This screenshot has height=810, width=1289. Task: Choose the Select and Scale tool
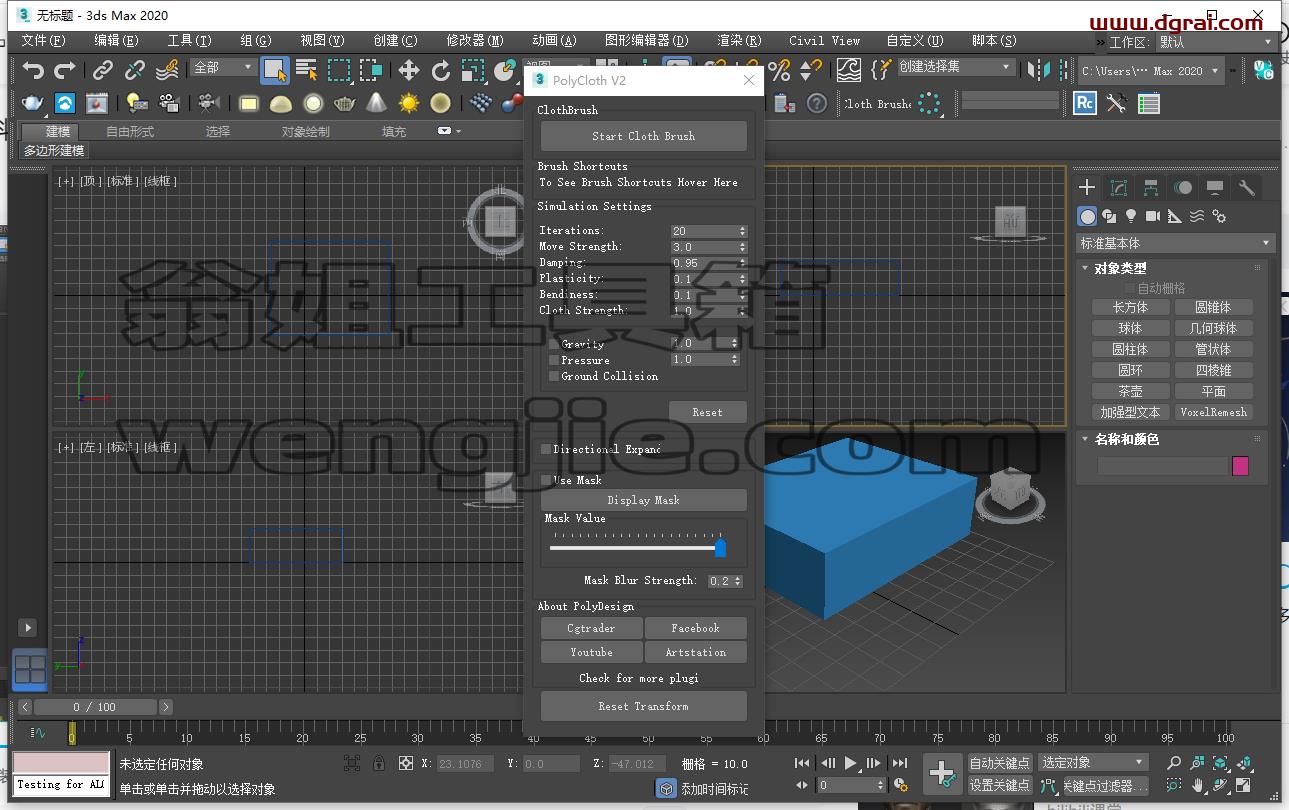point(473,70)
